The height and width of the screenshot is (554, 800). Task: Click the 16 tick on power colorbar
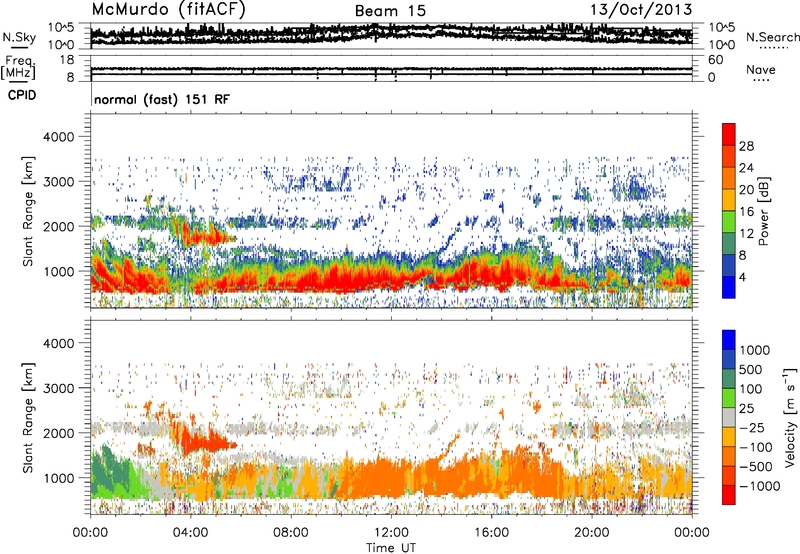coord(746,212)
